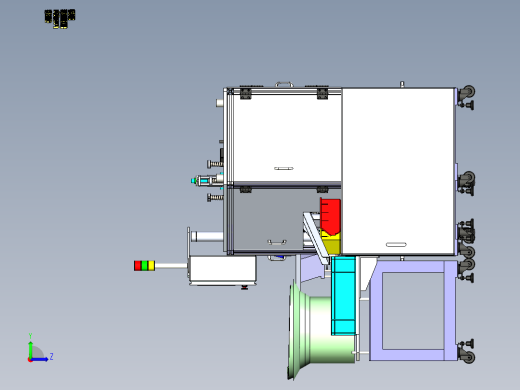
Task: Click the green Y axis of the triad
Action: [31, 350]
